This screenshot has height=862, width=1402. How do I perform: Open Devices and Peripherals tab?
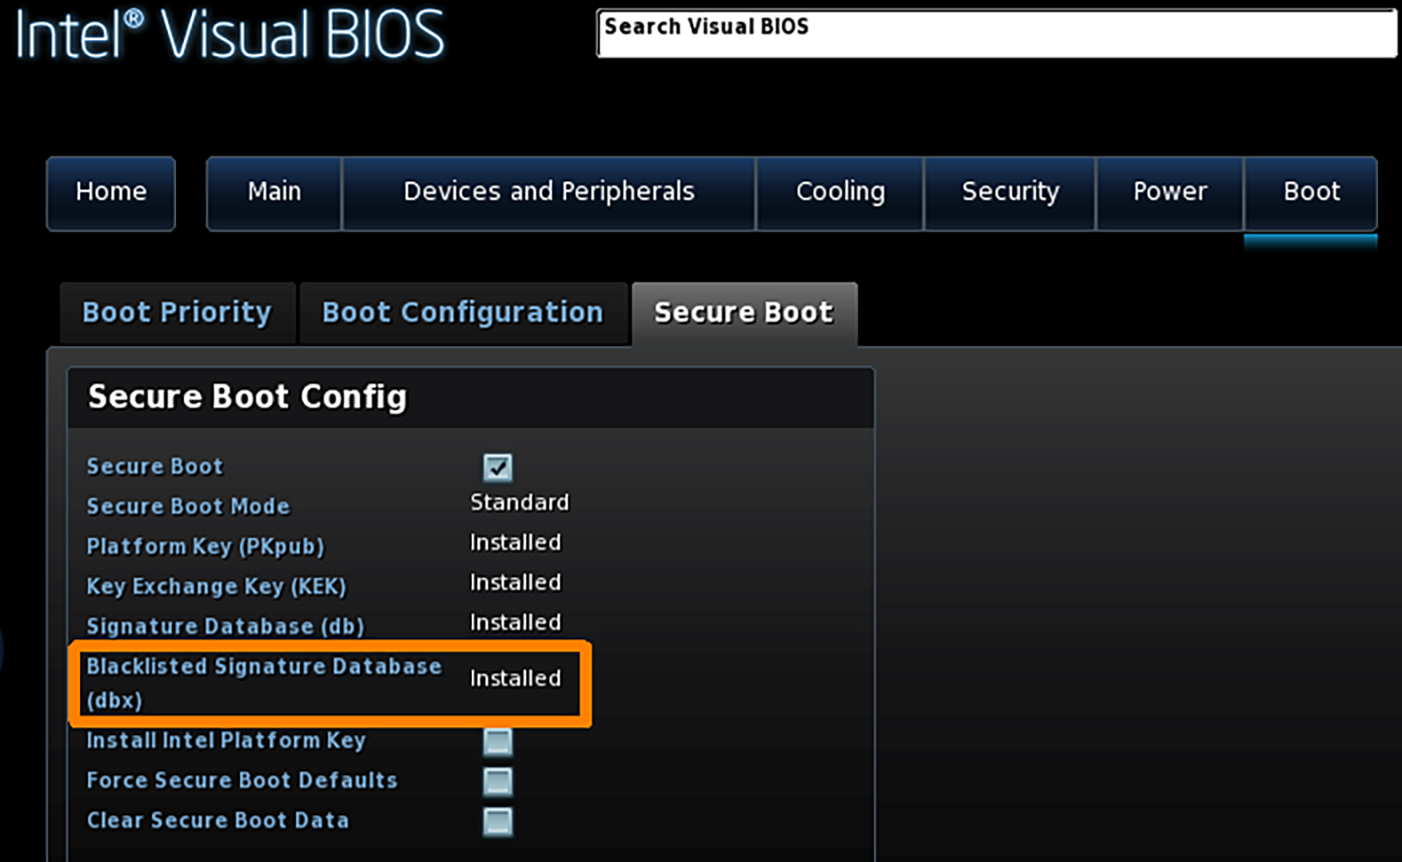(x=549, y=192)
